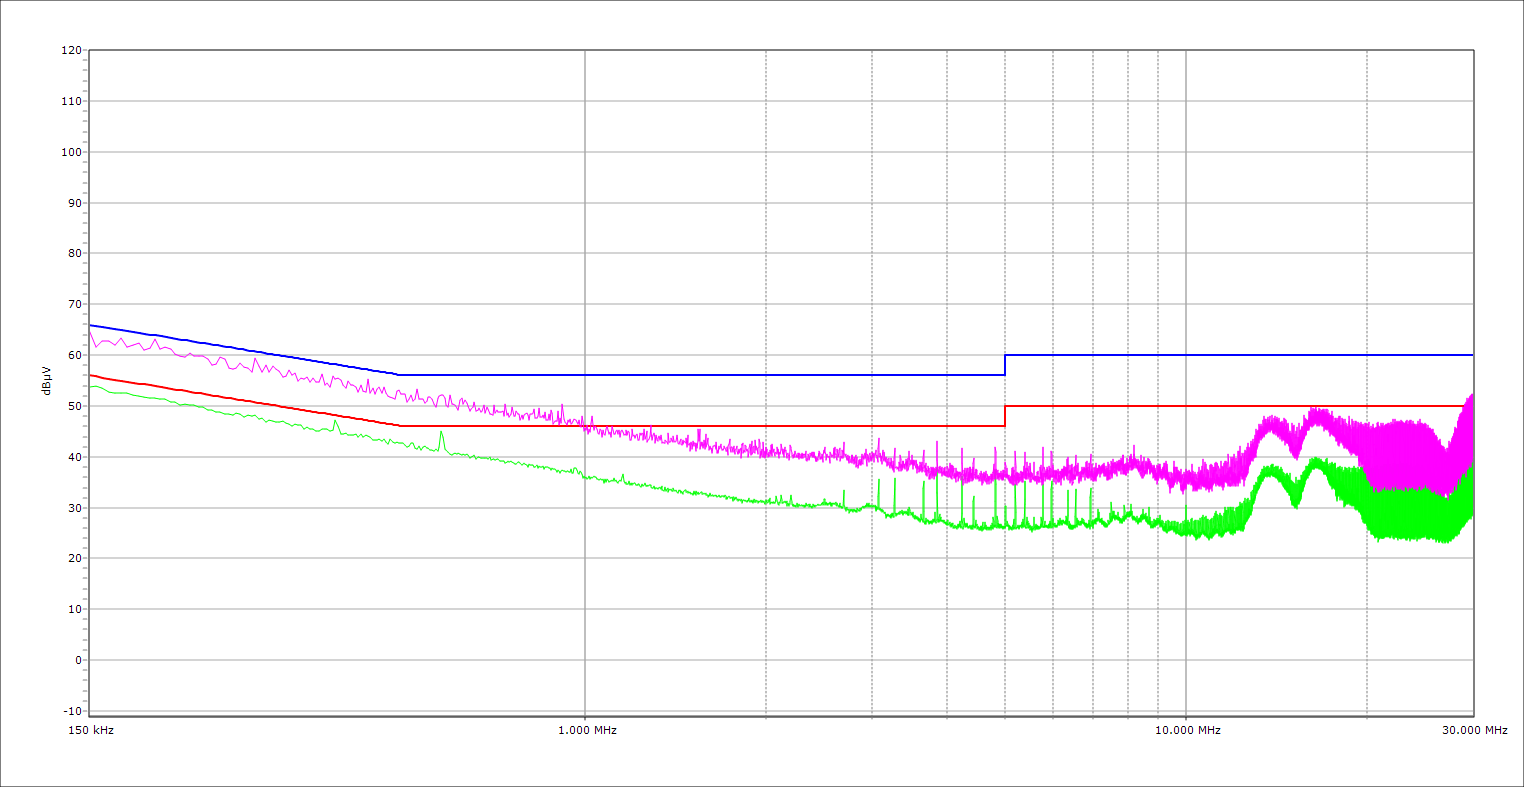This screenshot has height=787, width=1524.
Task: Click the magenta trace start at 150 kHz
Action: pyautogui.click(x=91, y=332)
